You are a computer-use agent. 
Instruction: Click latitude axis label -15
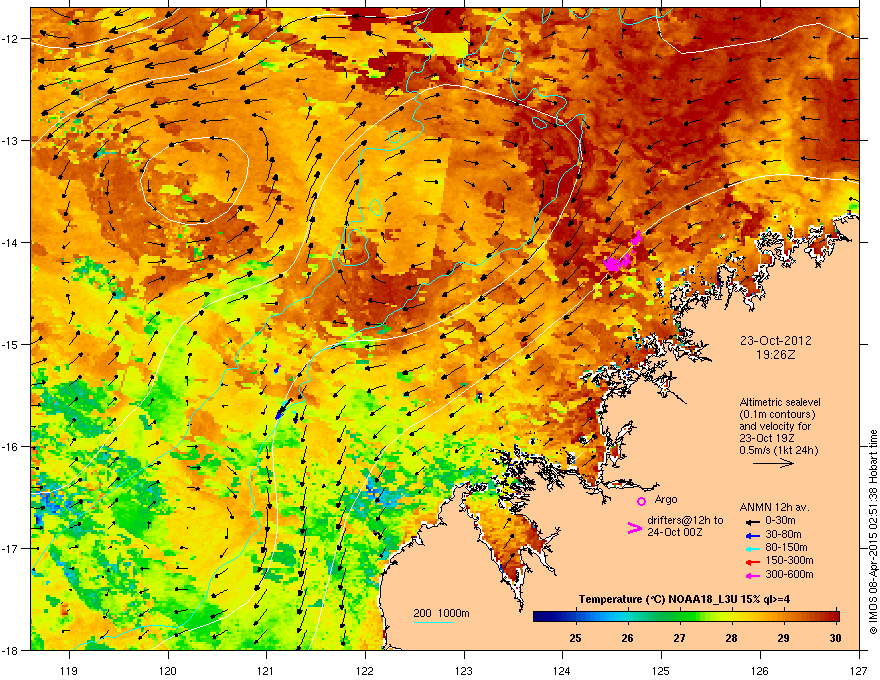[11, 344]
